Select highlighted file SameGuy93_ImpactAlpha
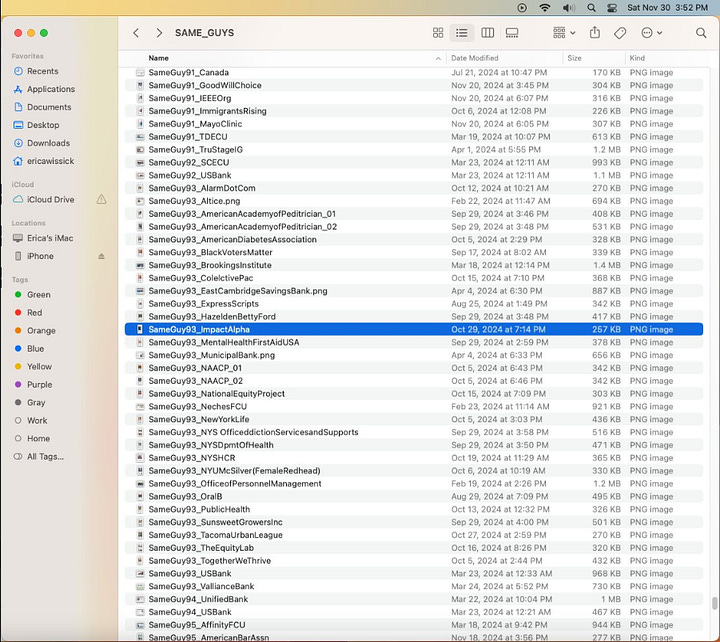Viewport: 720px width, 642px height. pyautogui.click(x=414, y=329)
